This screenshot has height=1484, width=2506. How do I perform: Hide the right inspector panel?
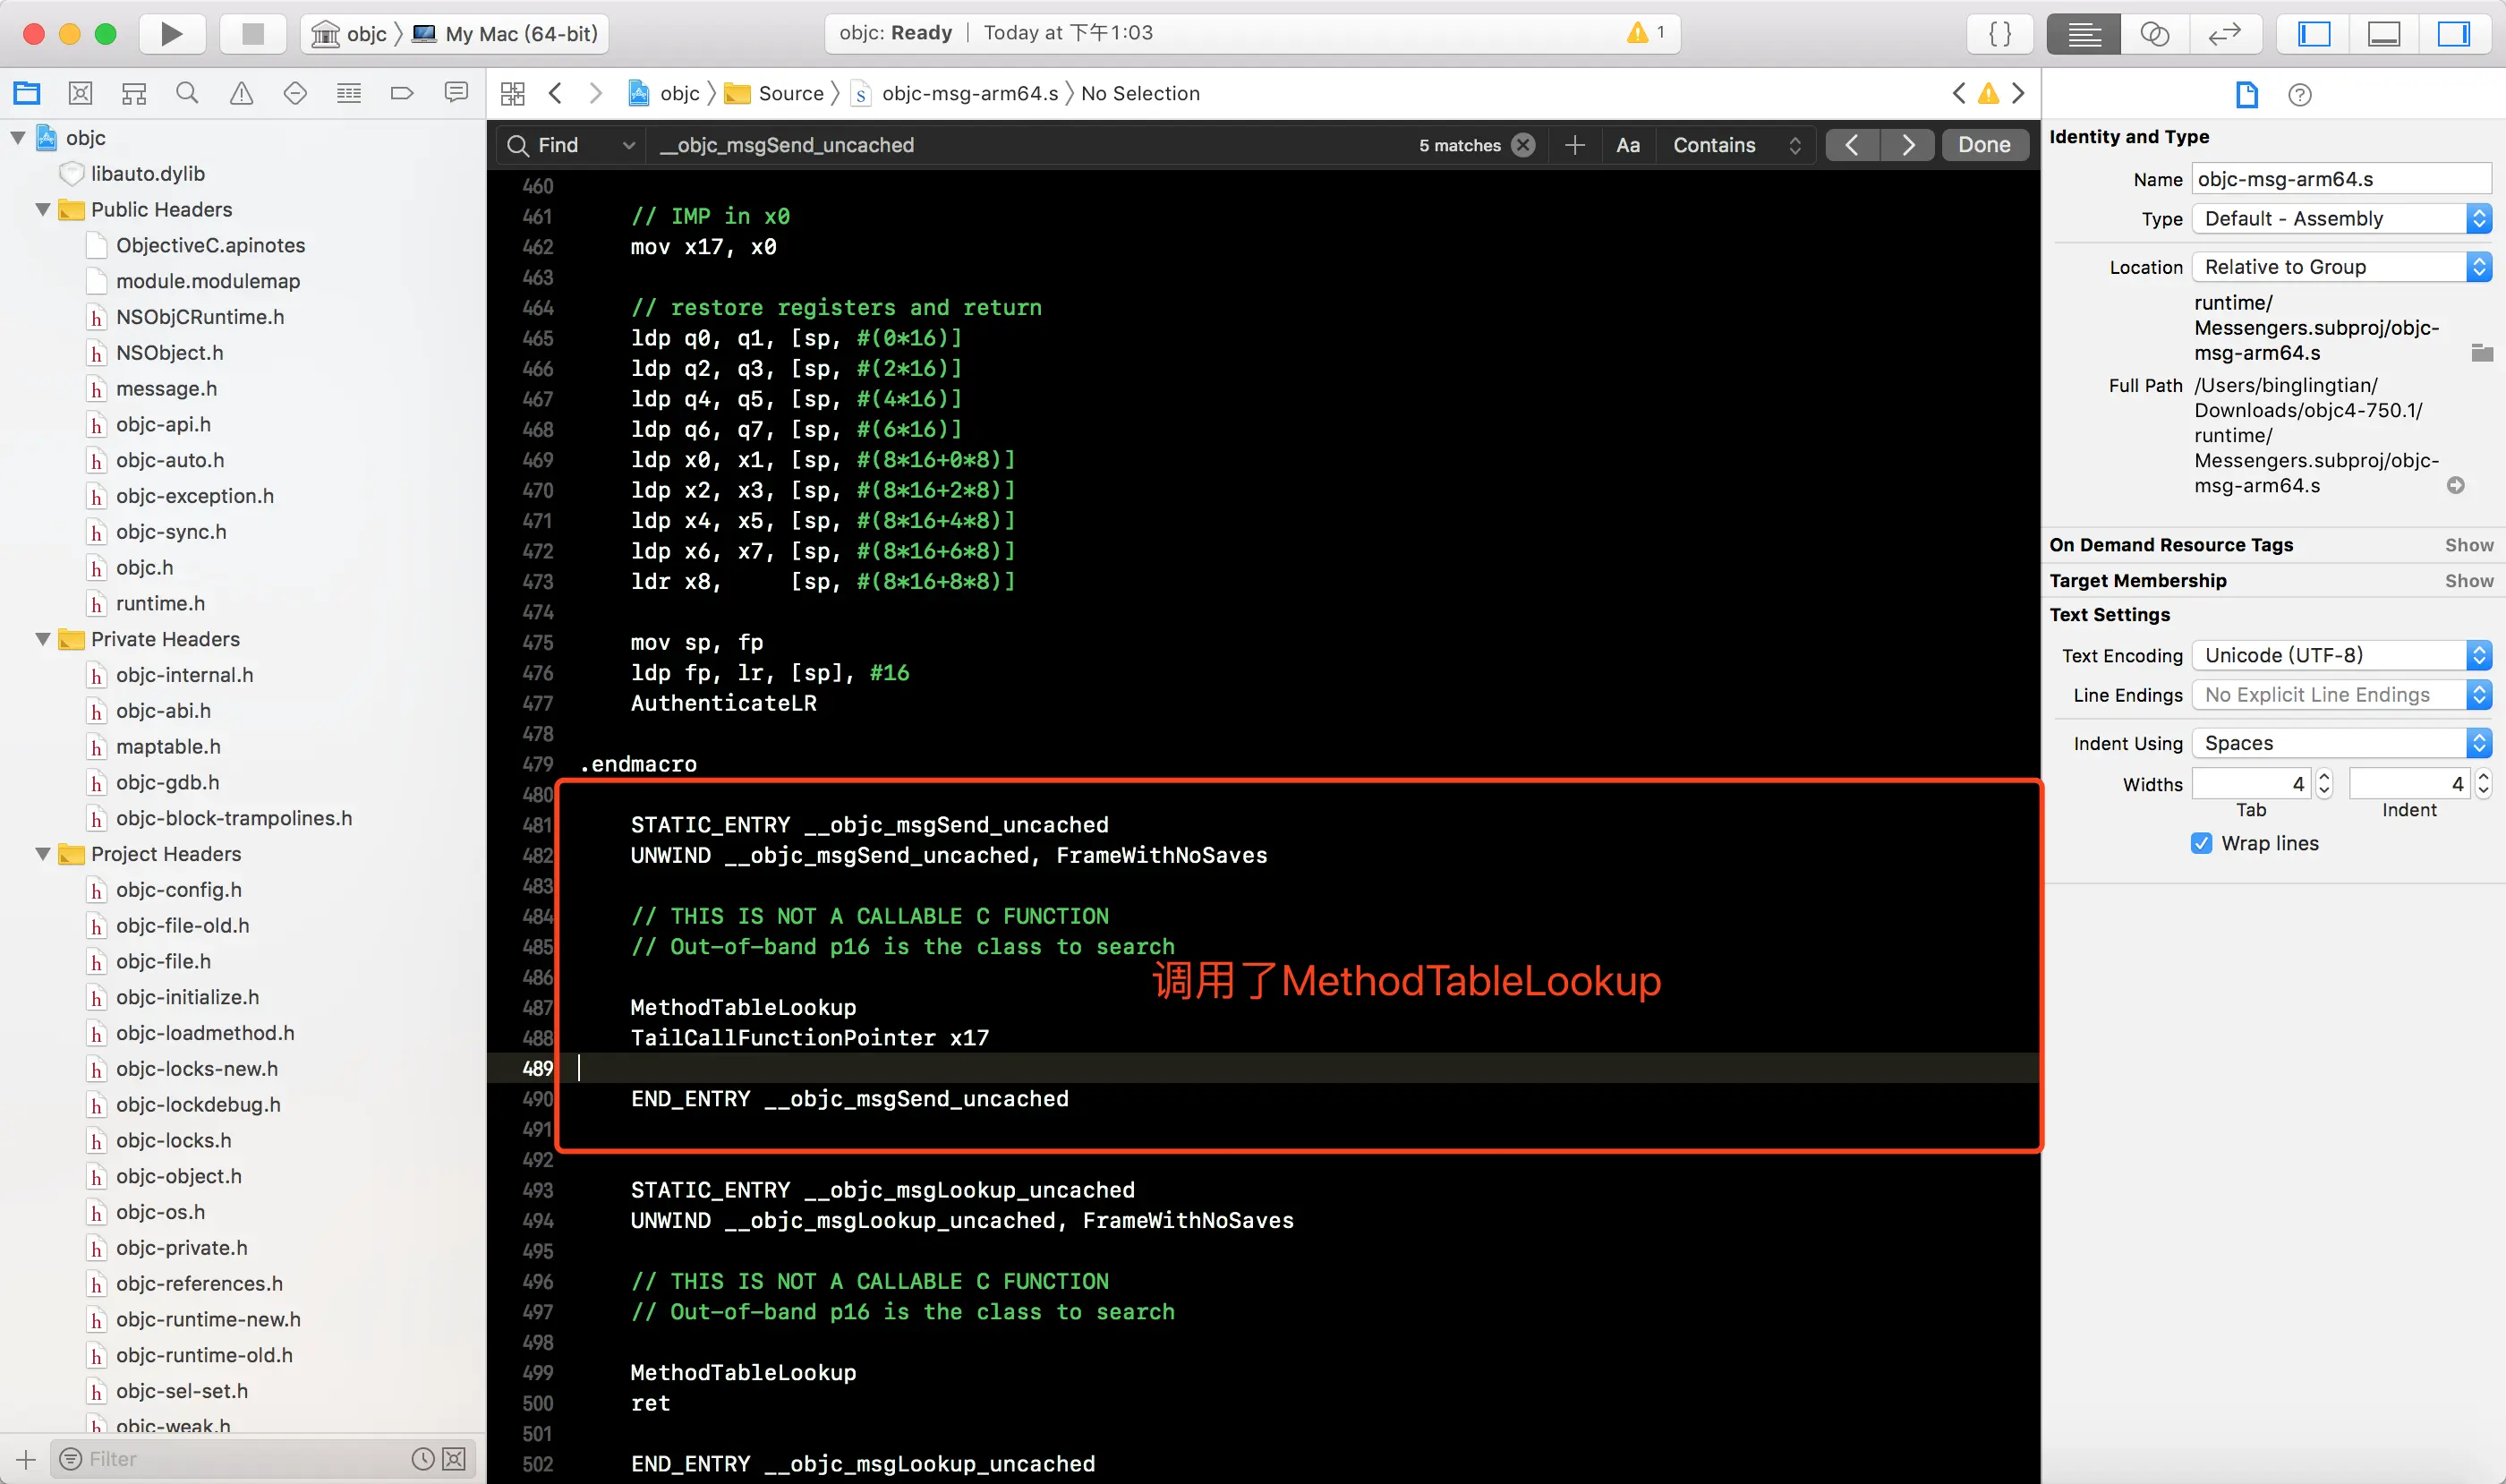[2452, 34]
